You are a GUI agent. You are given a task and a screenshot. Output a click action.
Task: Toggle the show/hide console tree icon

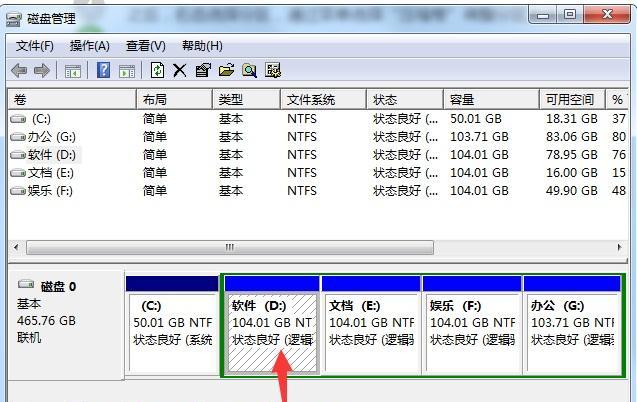(73, 71)
